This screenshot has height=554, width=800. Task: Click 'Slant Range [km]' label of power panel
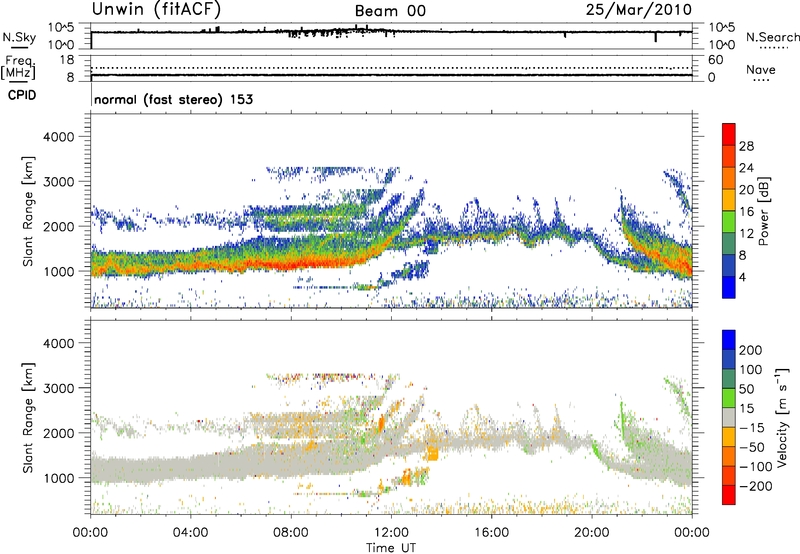pyautogui.click(x=28, y=211)
